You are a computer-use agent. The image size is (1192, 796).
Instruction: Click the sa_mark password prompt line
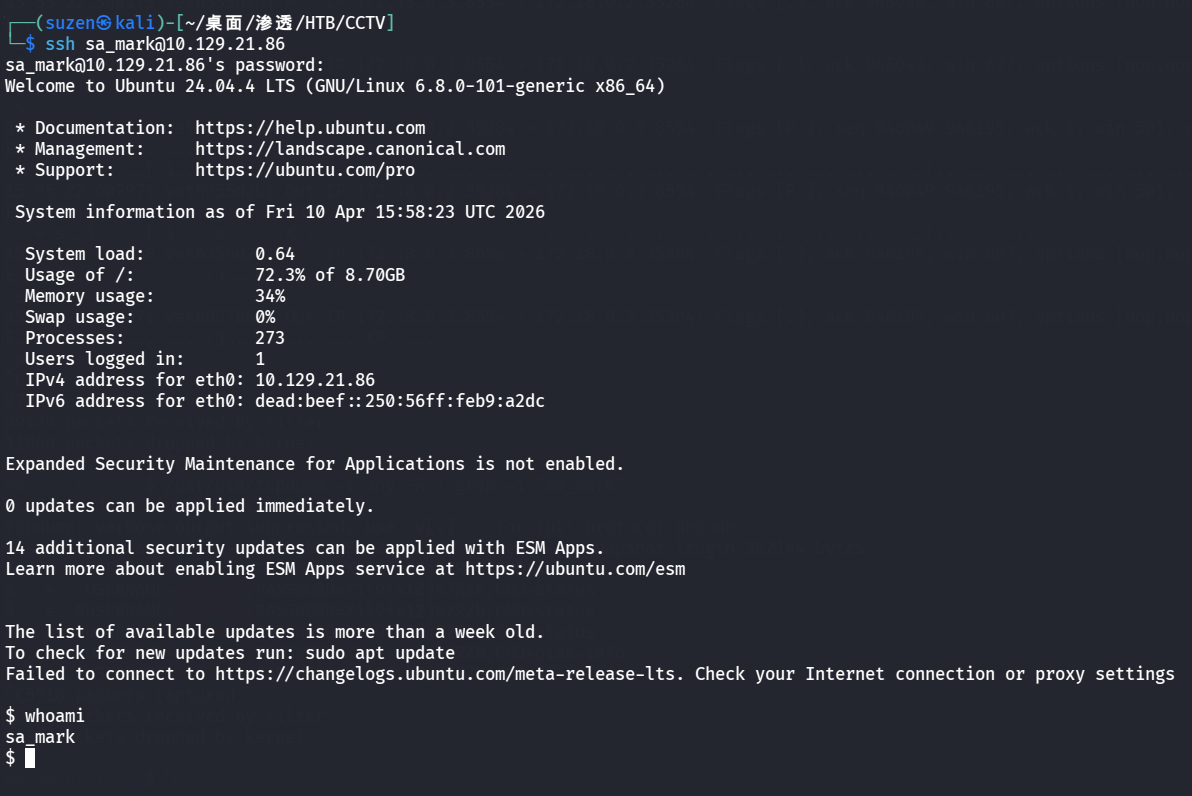[x=165, y=65]
